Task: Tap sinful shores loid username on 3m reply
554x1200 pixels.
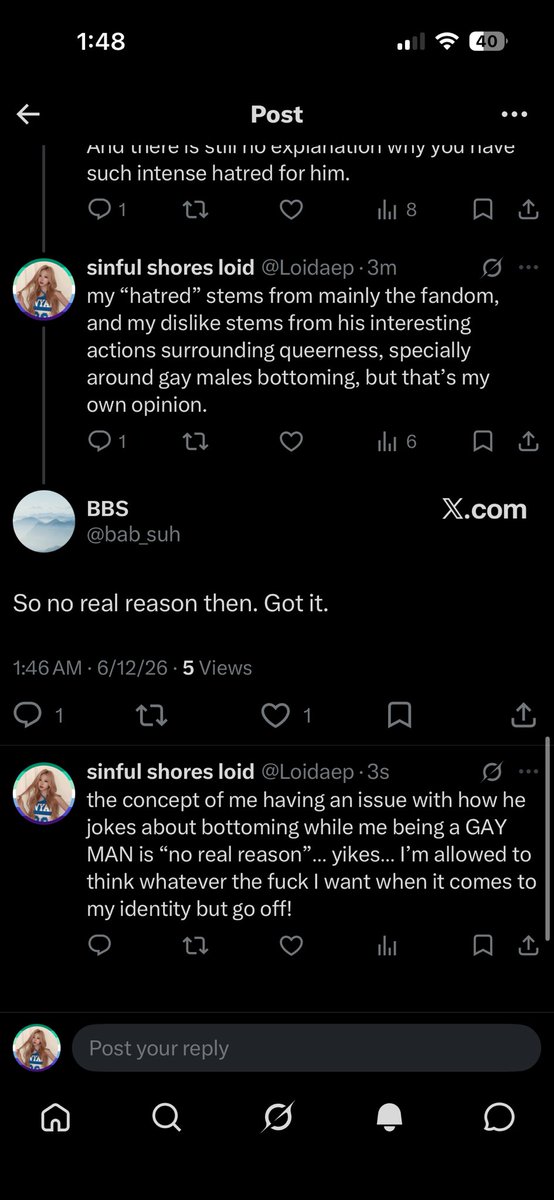Action: 171,267
